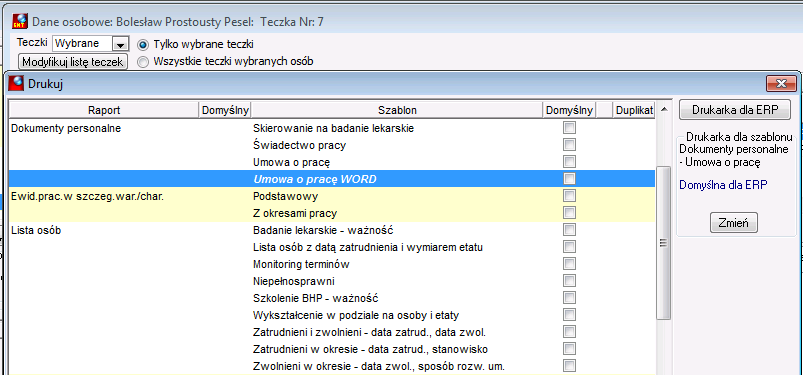Tick Domyślny checkbox for Świadectwo pracy
This screenshot has width=803, height=375.
coord(569,145)
